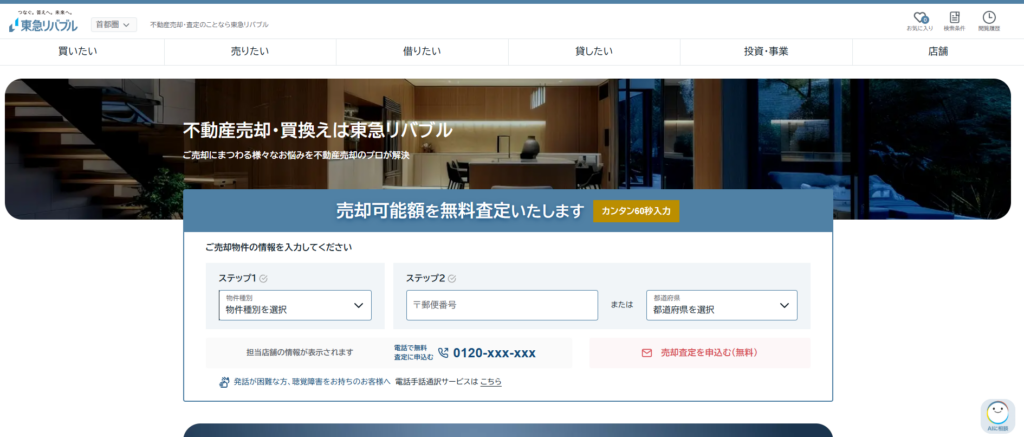1024x437 pixels.
Task: Open the 貸したい menu
Action: click(594, 52)
